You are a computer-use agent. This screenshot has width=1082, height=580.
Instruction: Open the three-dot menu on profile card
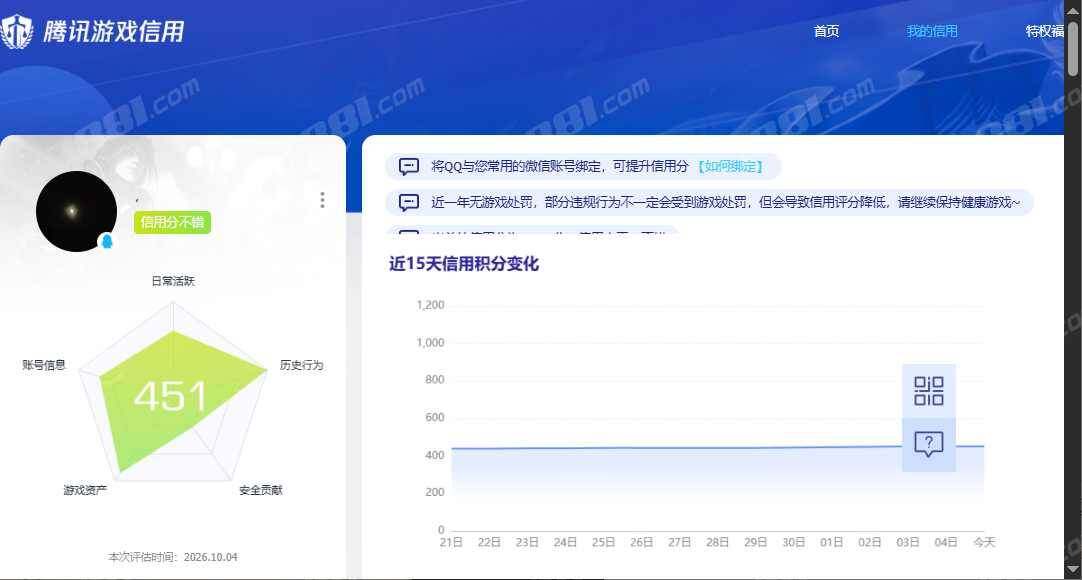(322, 200)
